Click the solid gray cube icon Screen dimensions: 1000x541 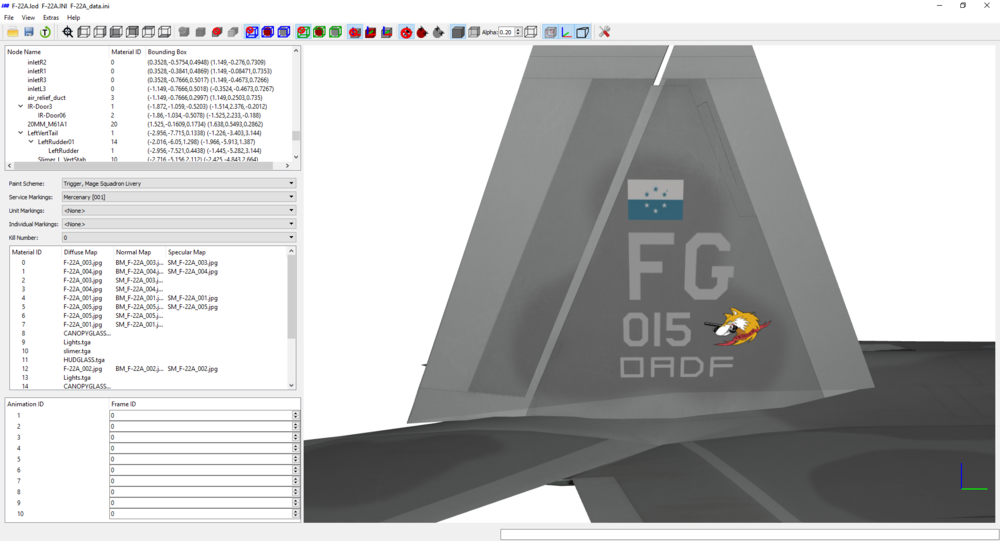(x=458, y=32)
